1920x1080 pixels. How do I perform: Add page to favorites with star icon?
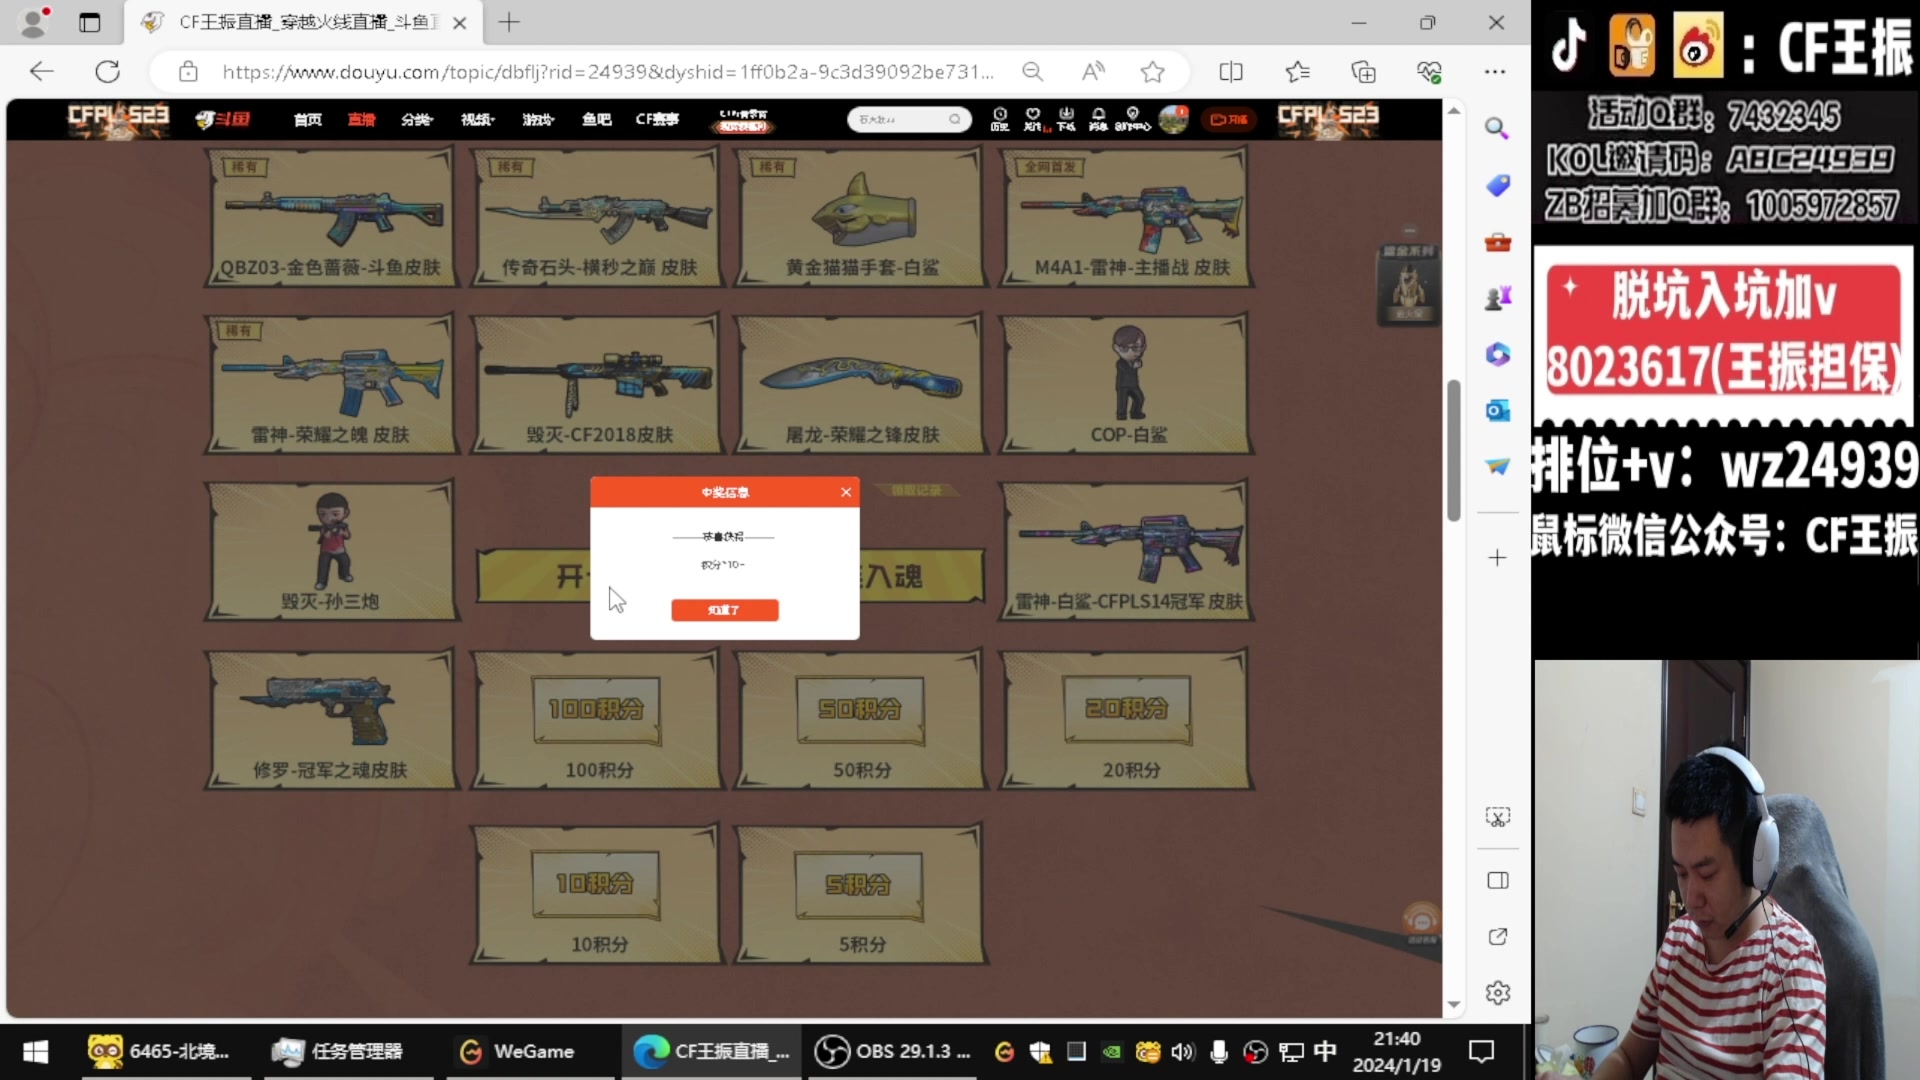(1152, 71)
